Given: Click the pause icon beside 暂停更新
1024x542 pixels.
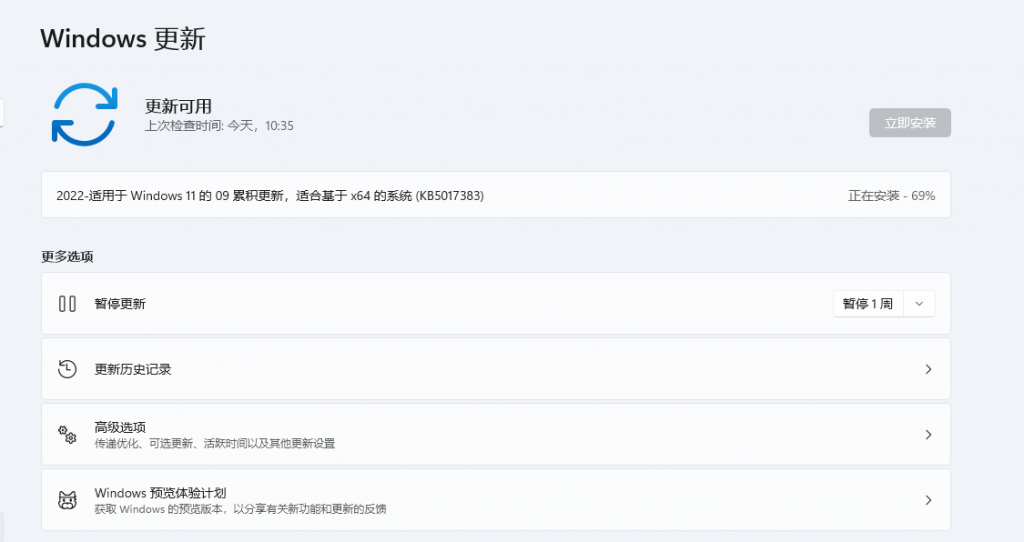Looking at the screenshot, I should click(x=67, y=304).
